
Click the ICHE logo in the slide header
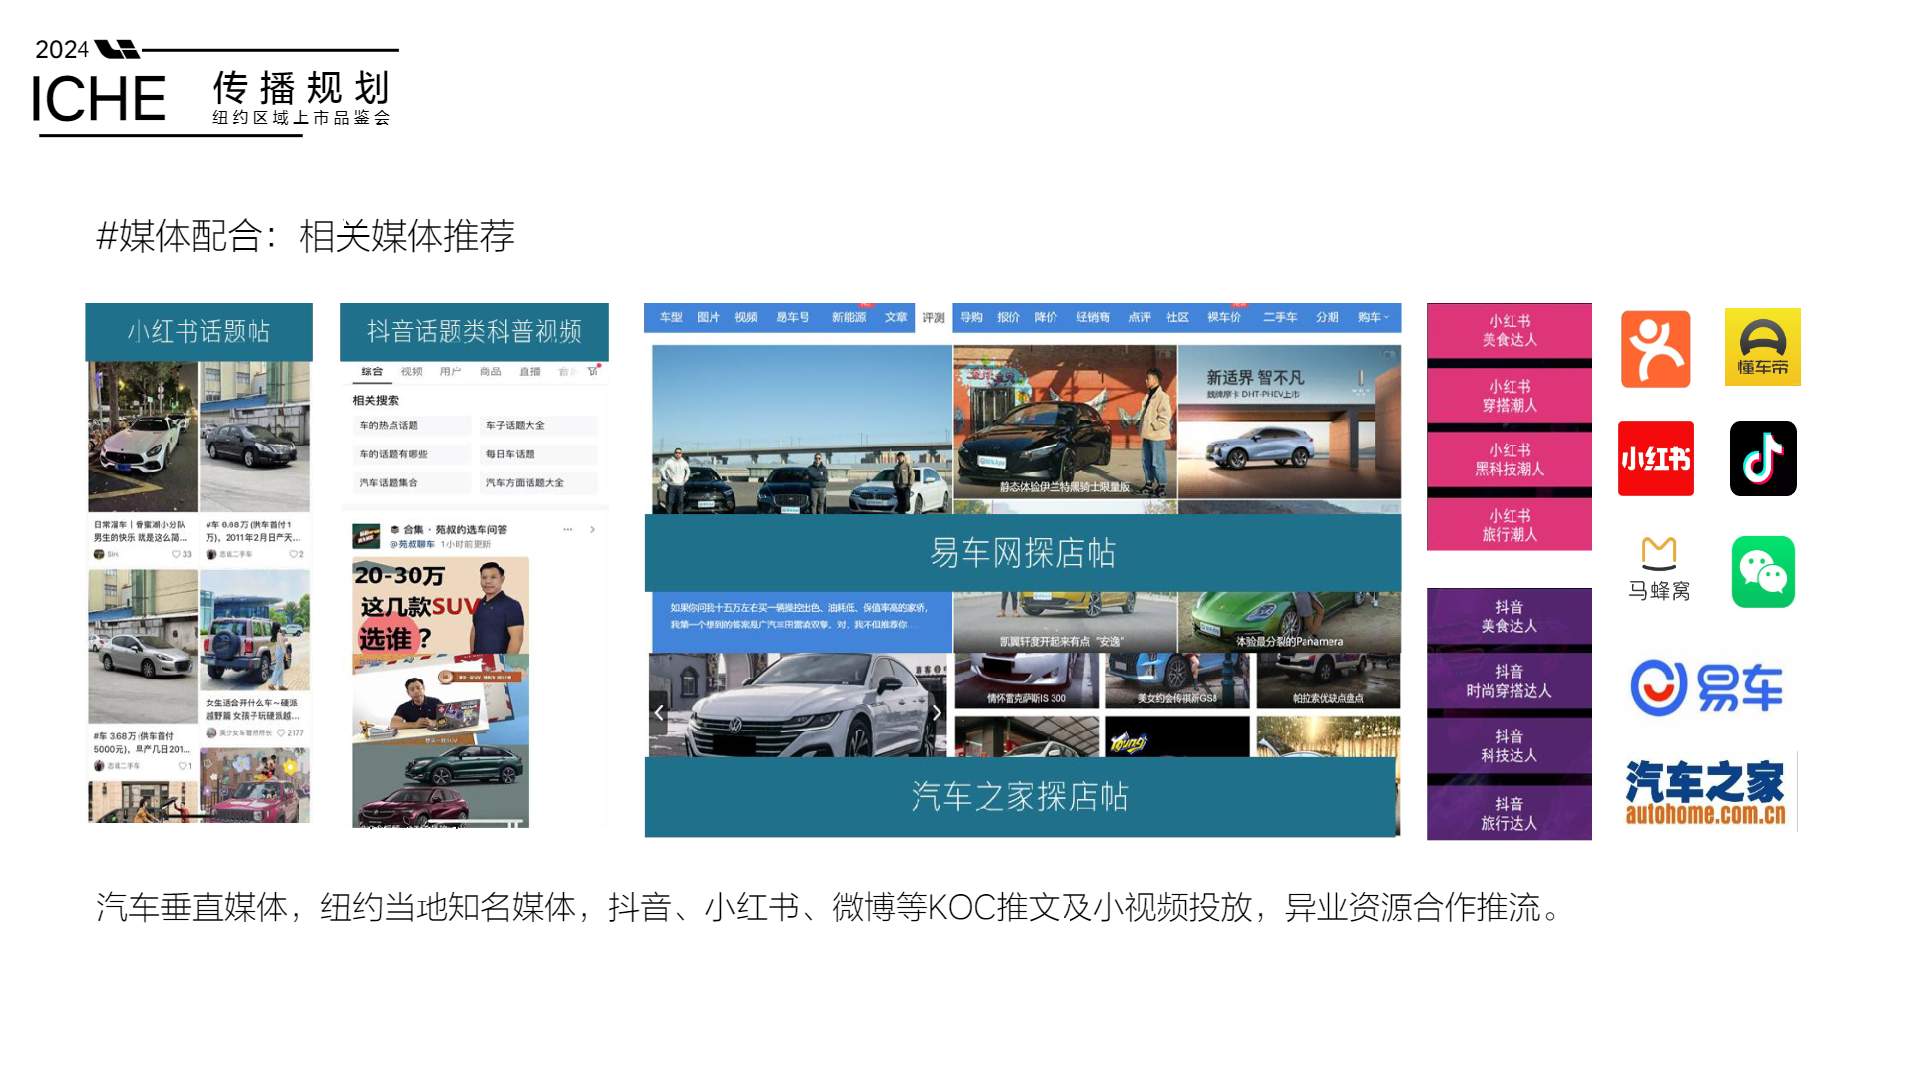98,99
